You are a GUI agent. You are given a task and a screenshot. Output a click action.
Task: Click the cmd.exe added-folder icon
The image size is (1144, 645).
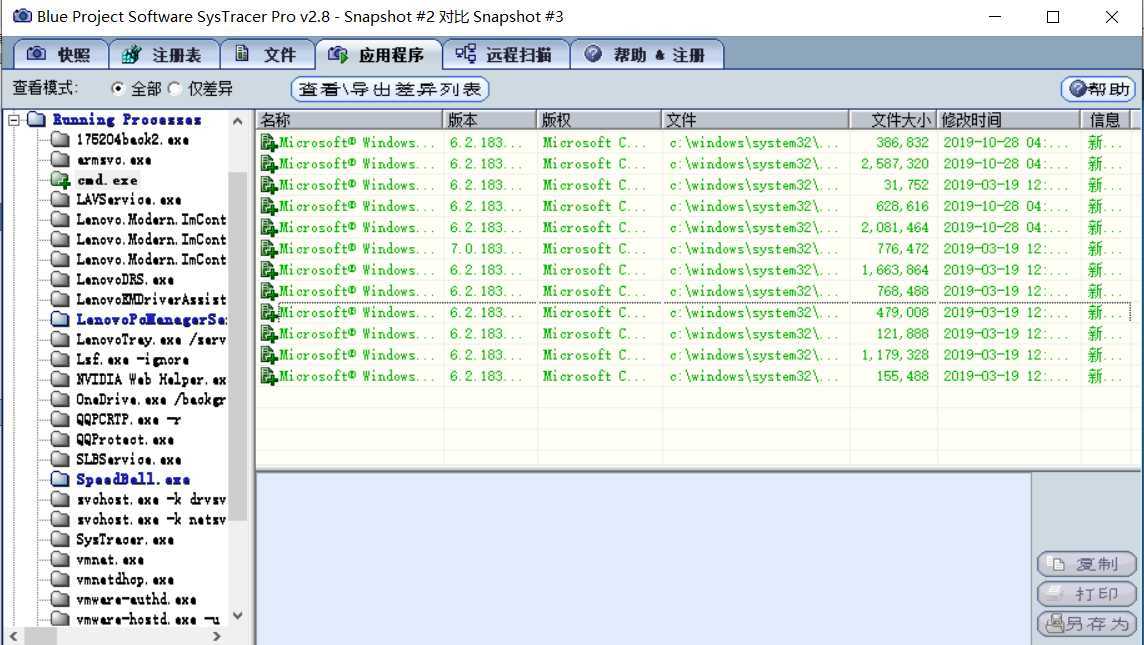[61, 179]
